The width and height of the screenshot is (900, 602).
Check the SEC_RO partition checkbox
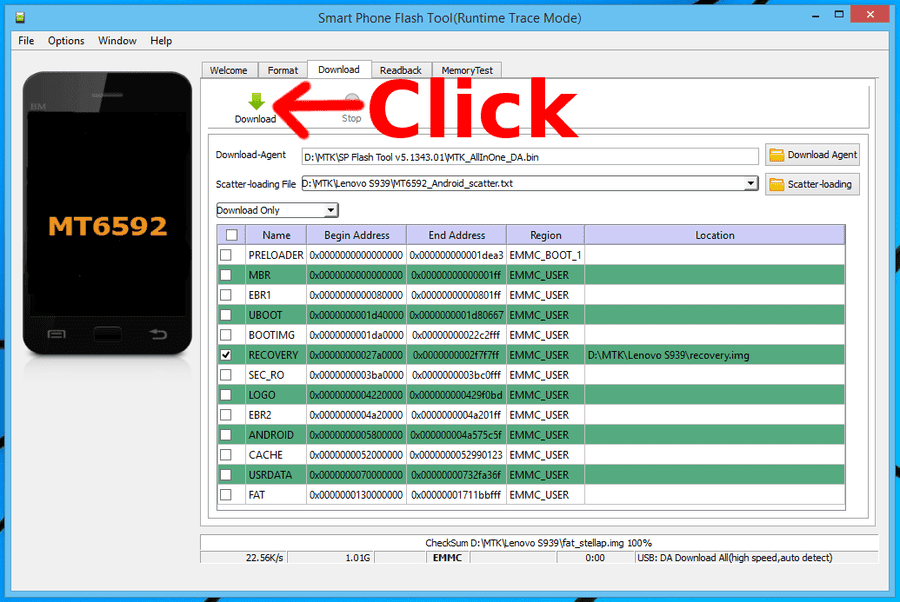point(226,375)
